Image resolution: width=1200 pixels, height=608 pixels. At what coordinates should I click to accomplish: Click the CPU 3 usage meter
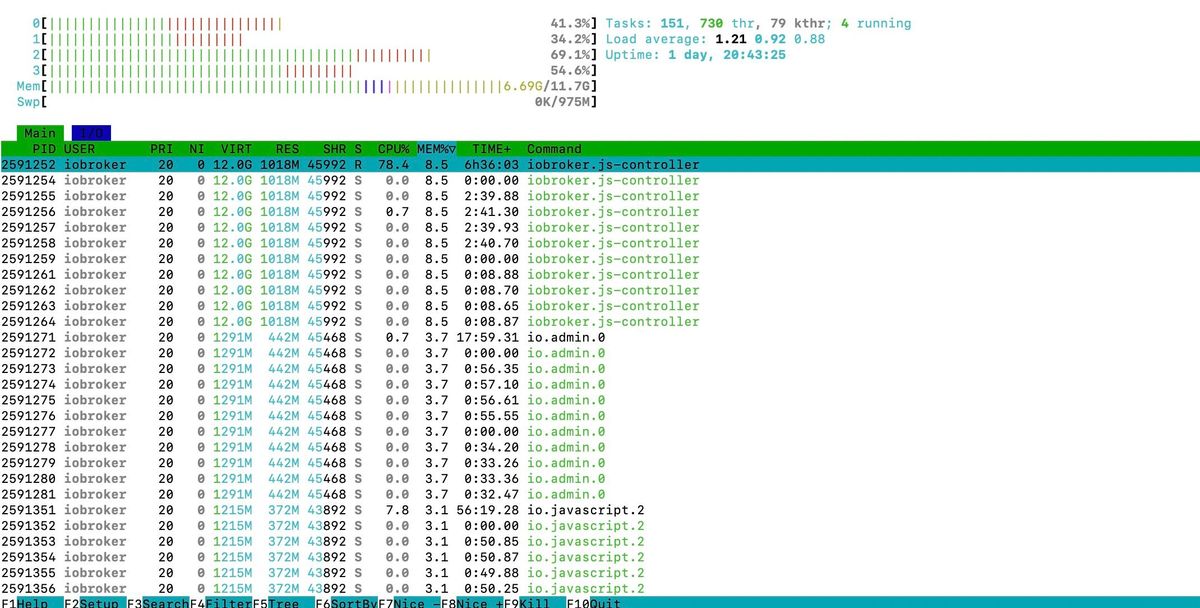[315, 71]
